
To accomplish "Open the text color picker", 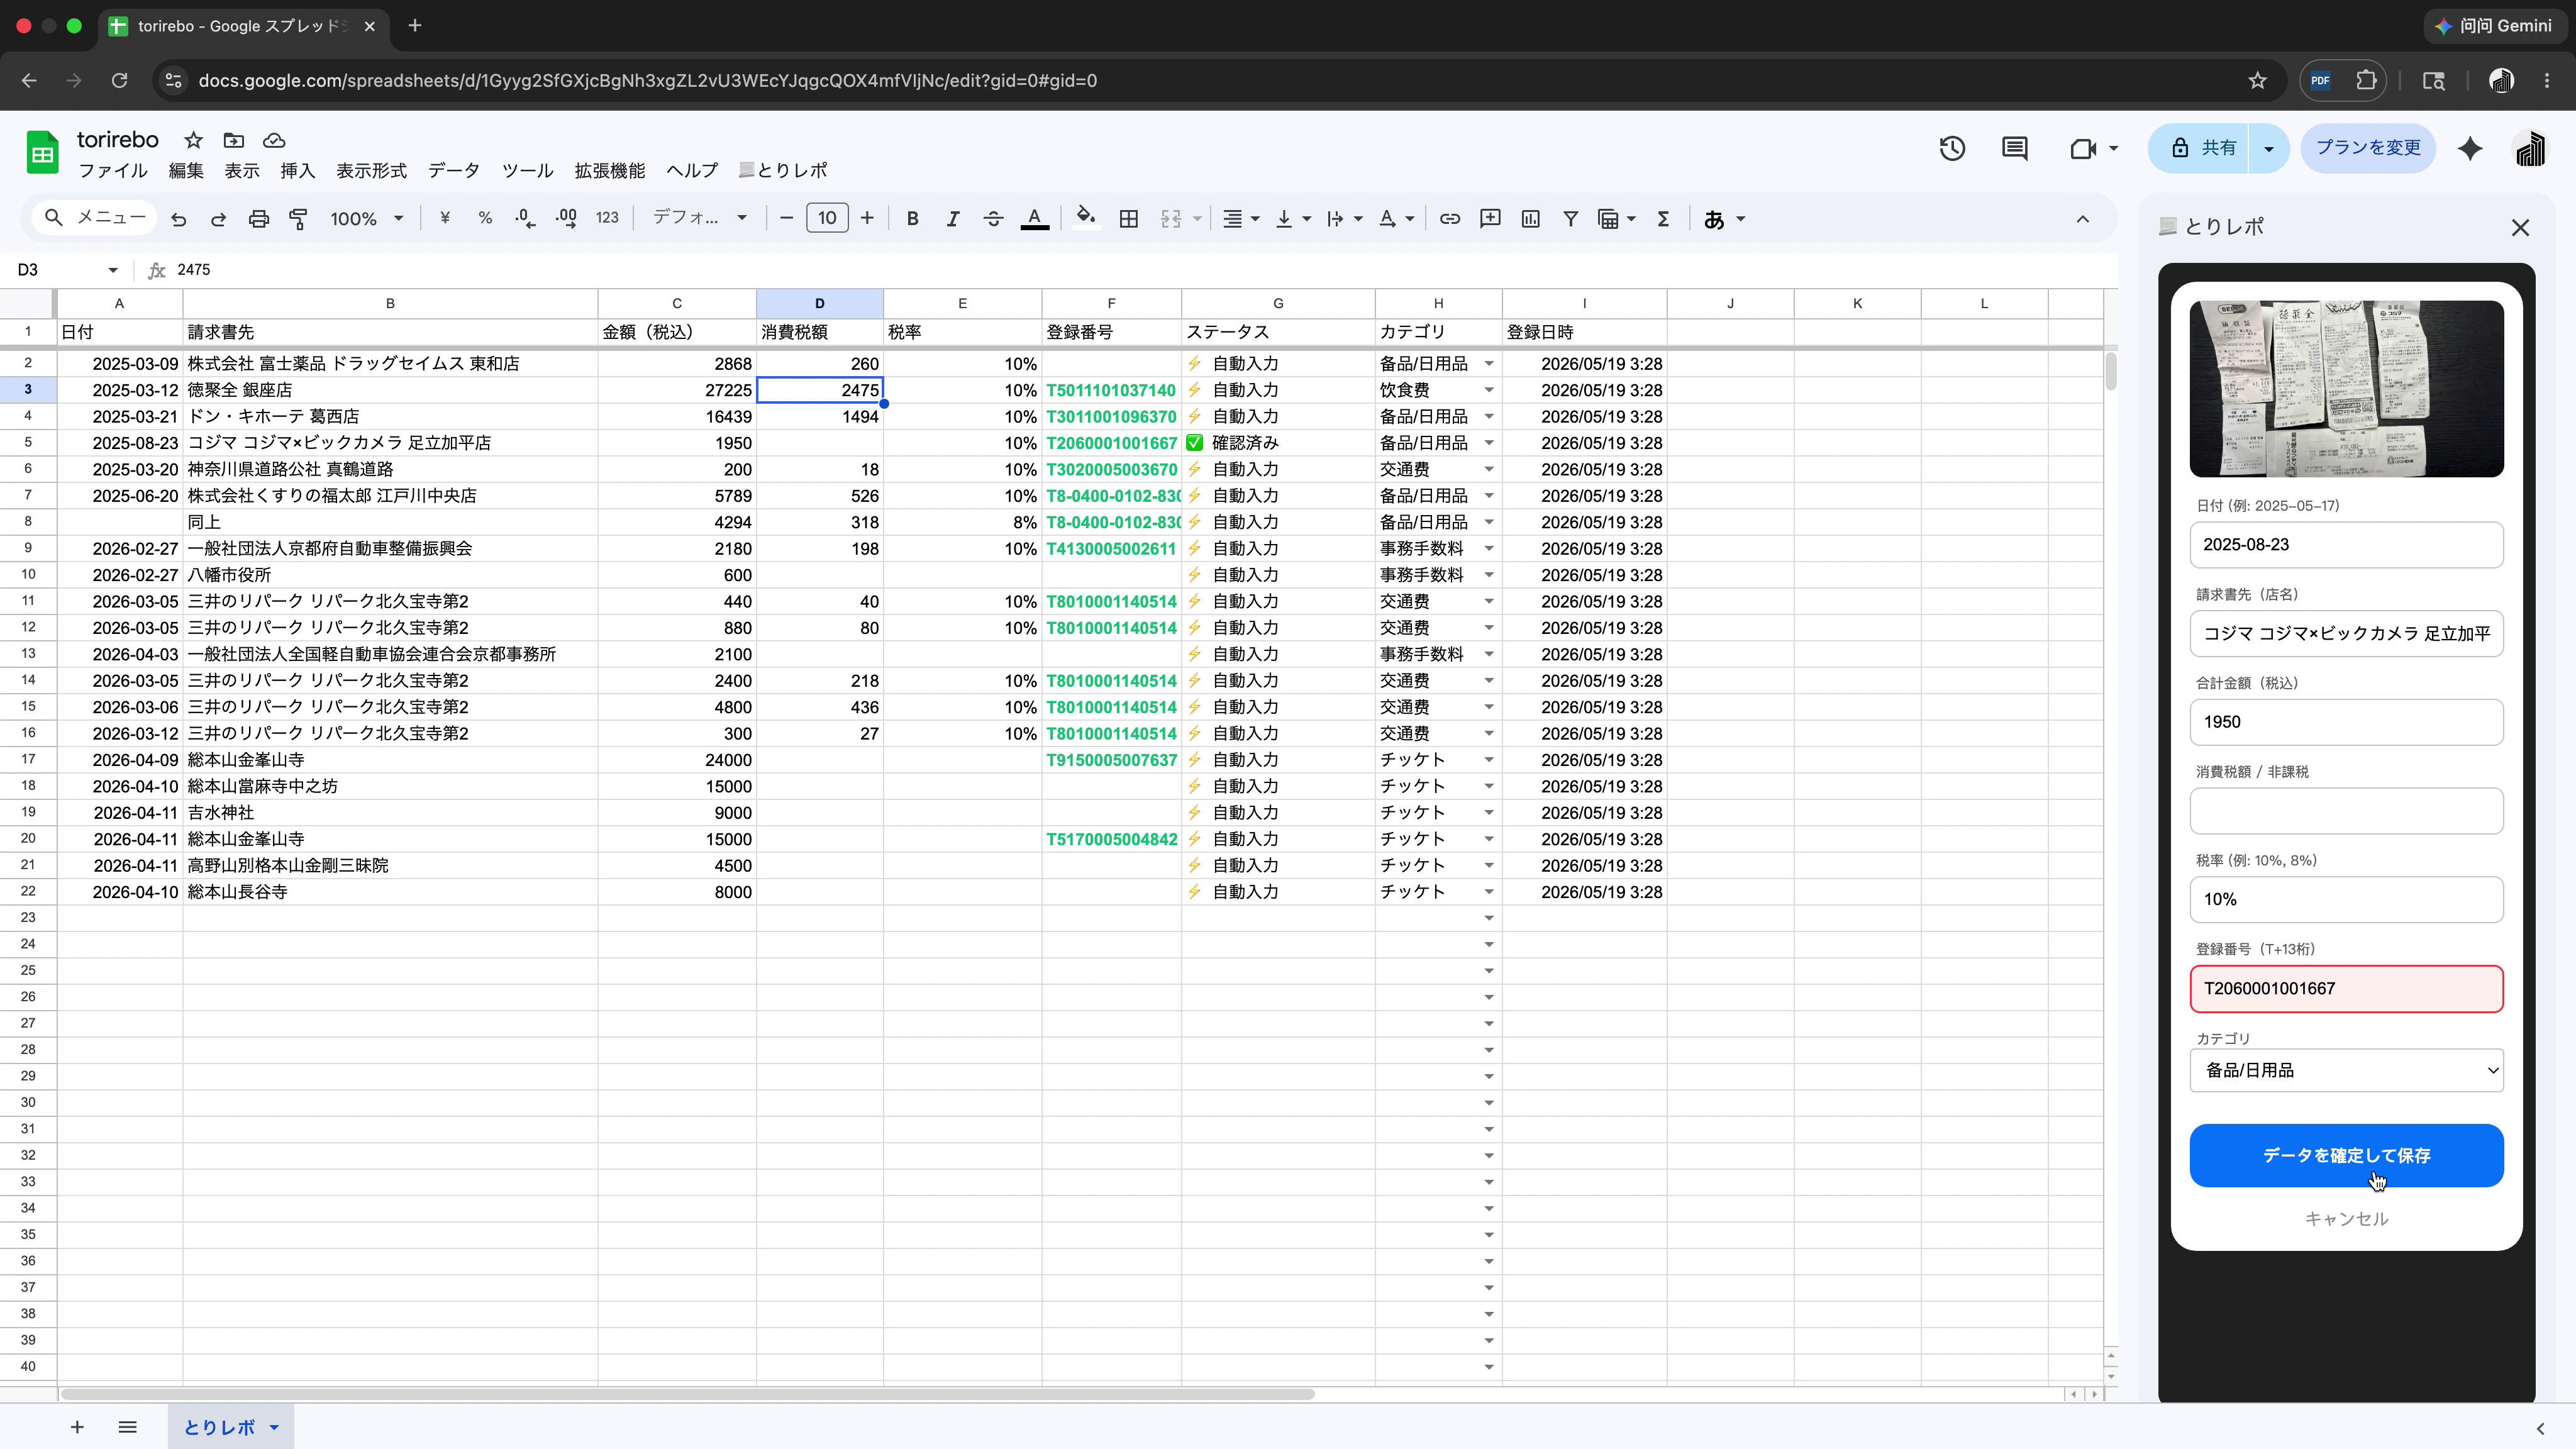I will (1035, 218).
